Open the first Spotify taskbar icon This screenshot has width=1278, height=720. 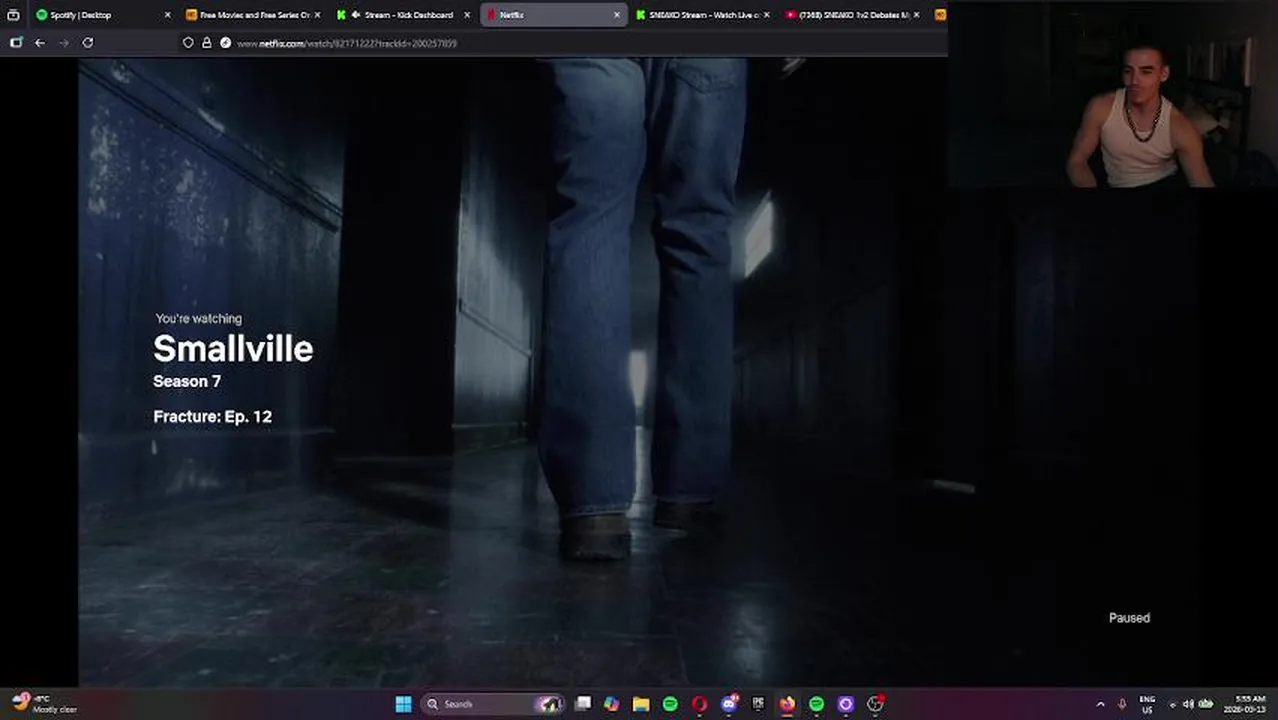click(670, 704)
